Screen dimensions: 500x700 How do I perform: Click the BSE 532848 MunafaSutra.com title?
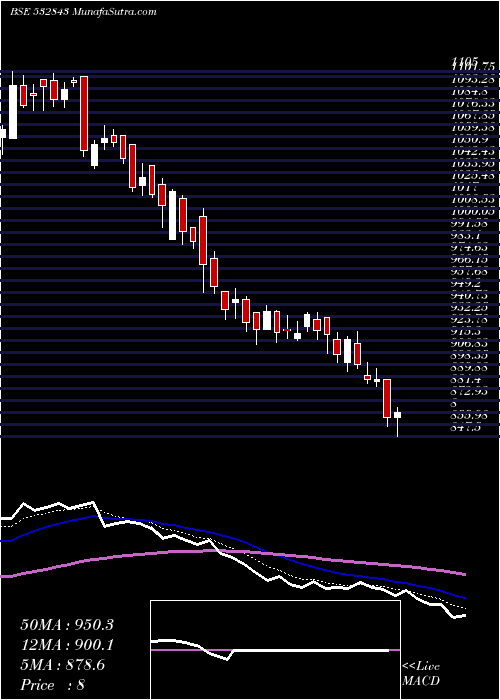tap(83, 12)
